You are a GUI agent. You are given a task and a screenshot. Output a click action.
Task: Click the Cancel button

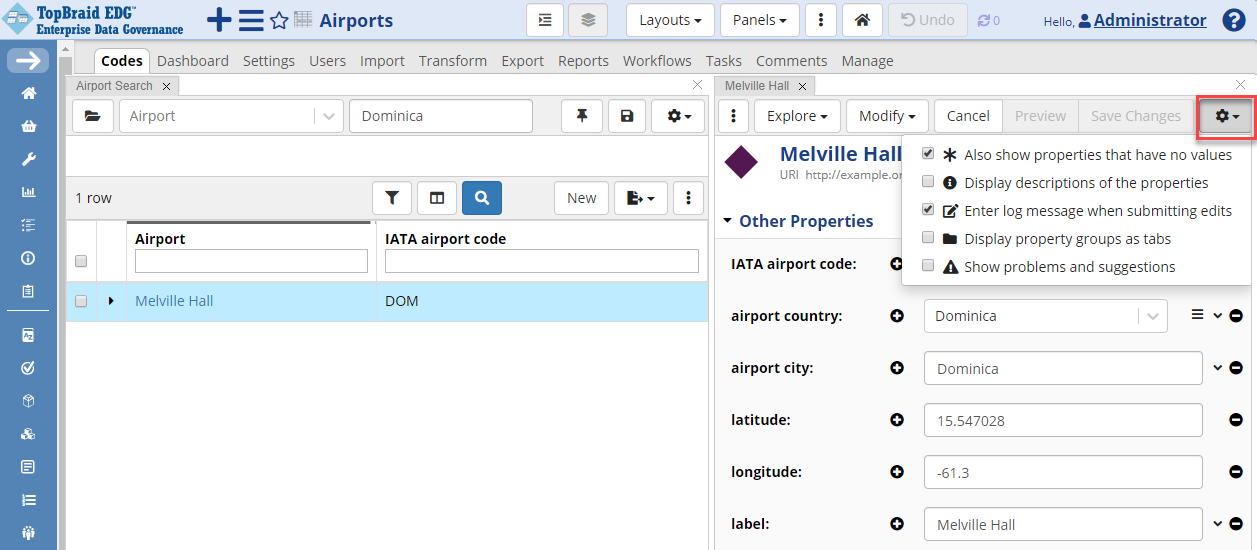pos(967,116)
